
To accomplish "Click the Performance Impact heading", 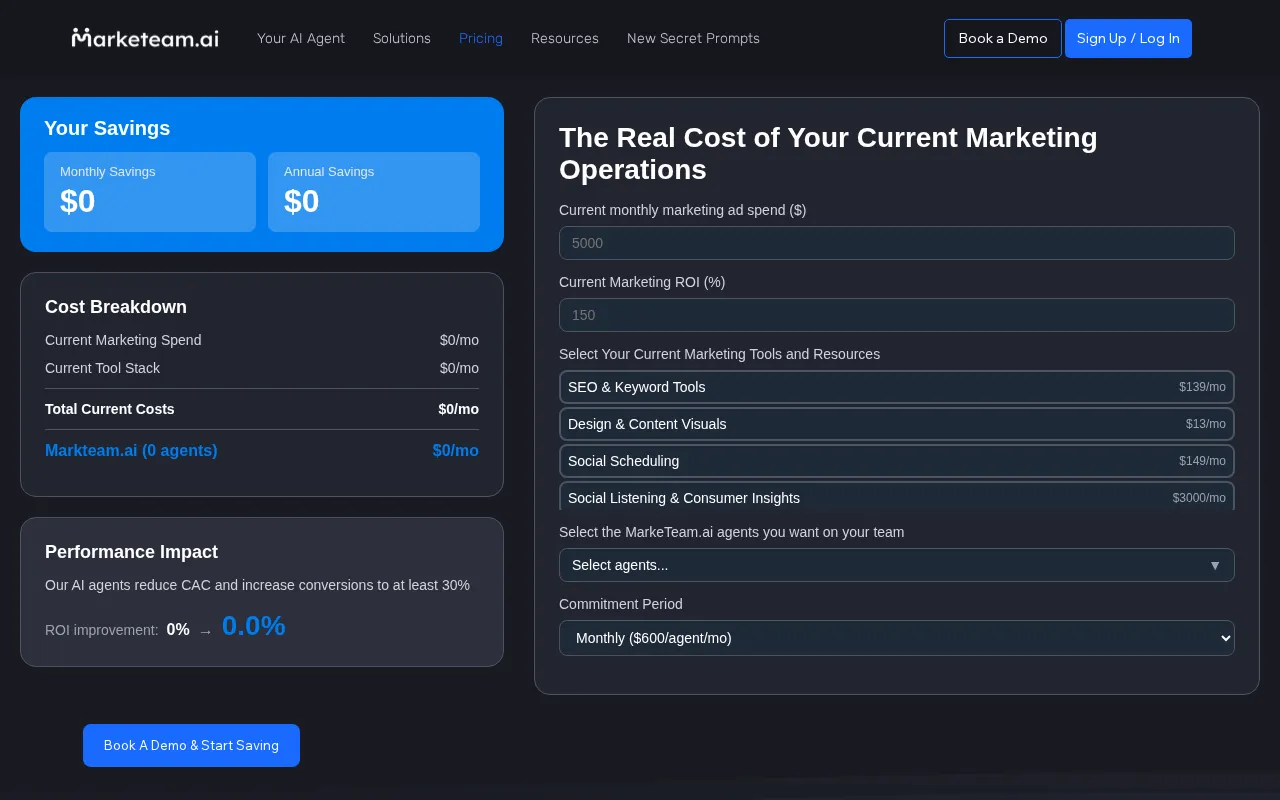I will point(131,552).
